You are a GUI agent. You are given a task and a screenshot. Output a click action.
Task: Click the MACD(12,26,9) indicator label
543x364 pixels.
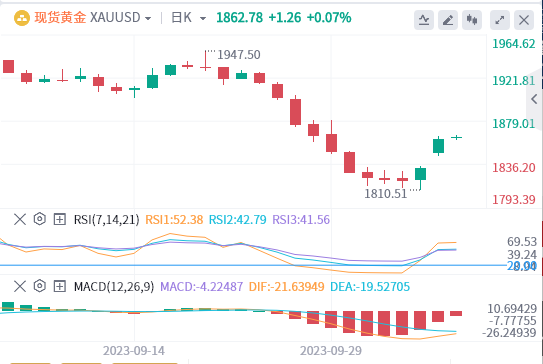(x=114, y=287)
